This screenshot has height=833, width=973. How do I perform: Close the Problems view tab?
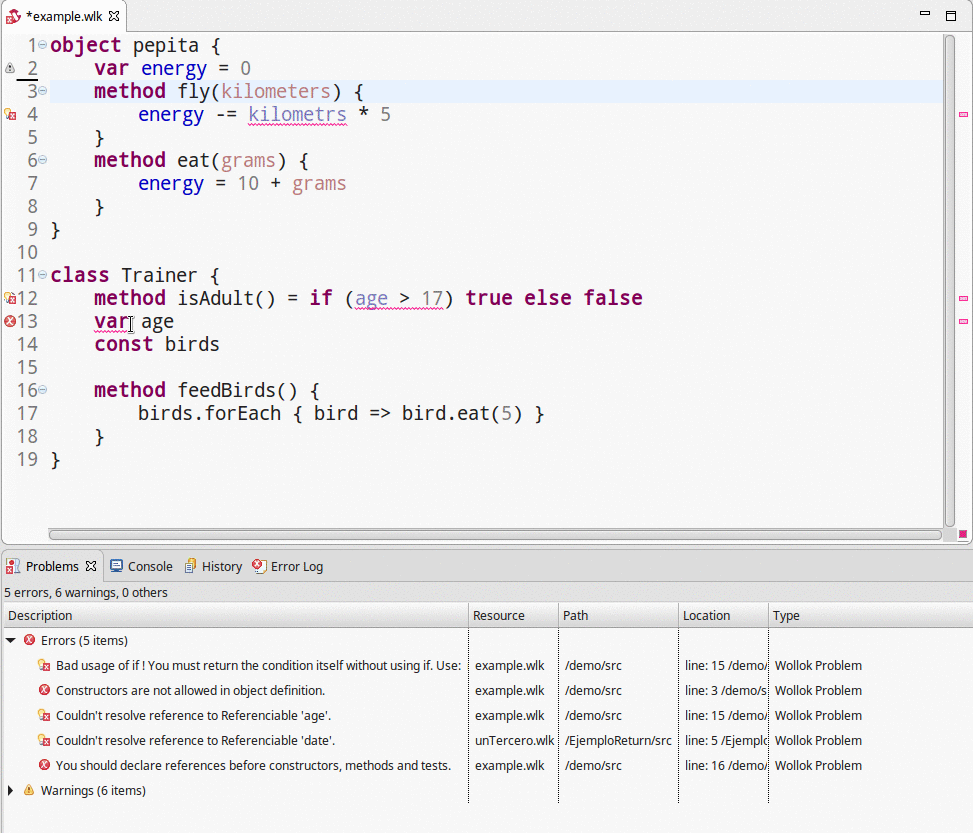(x=91, y=566)
